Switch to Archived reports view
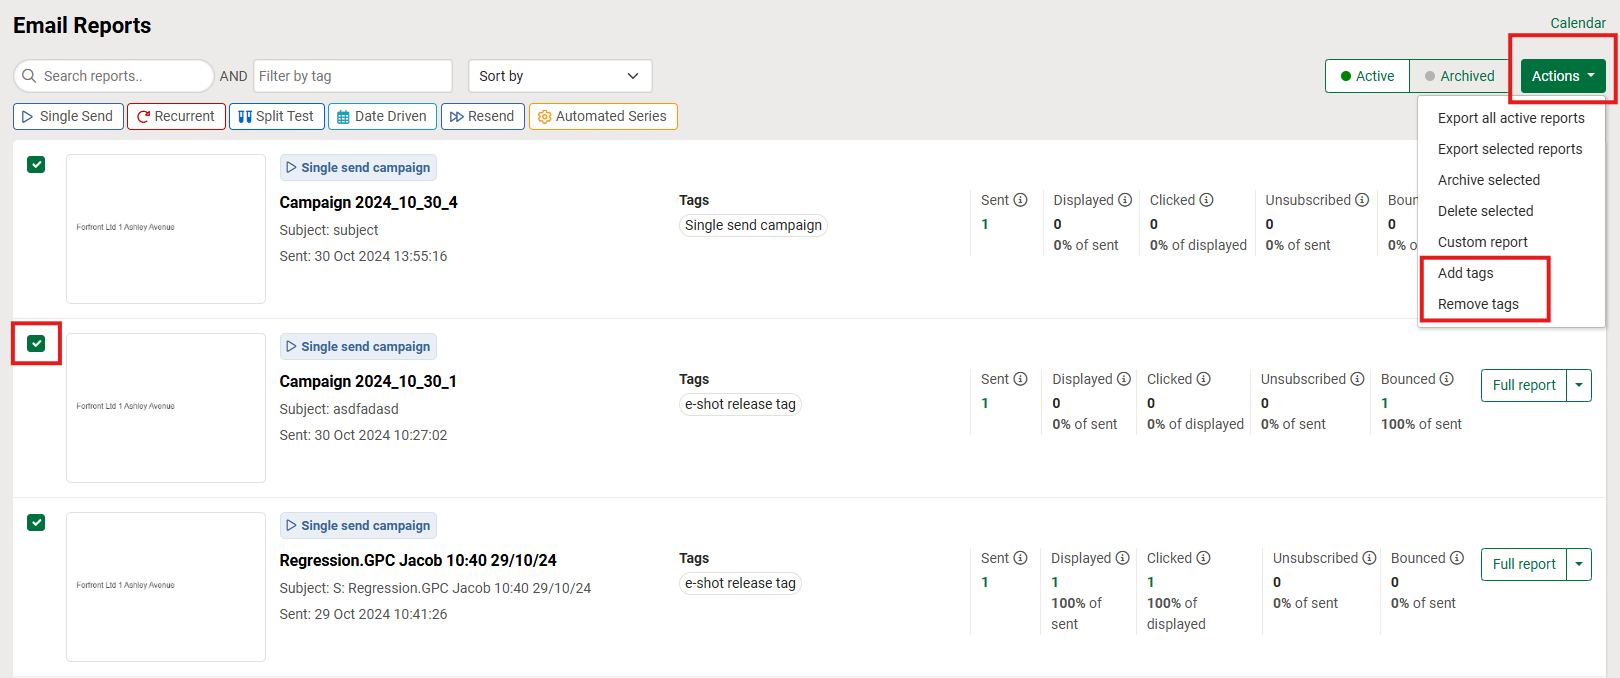Viewport: 1620px width, 678px height. pyautogui.click(x=1459, y=76)
